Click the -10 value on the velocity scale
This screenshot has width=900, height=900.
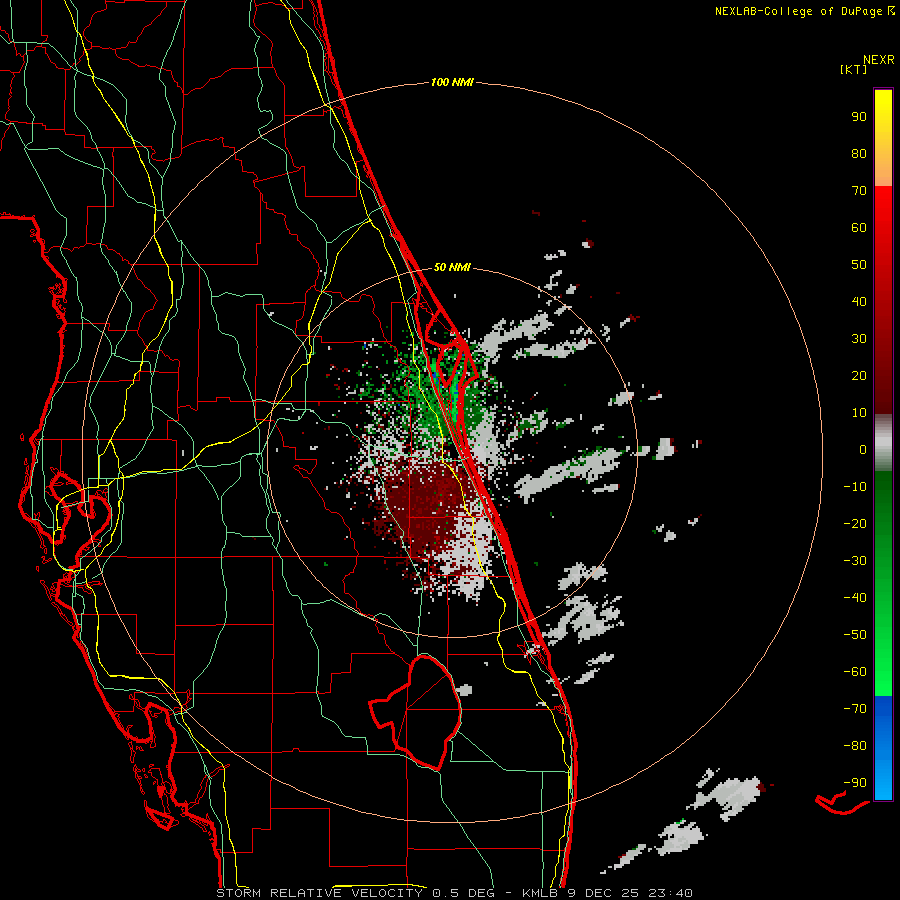(x=855, y=487)
